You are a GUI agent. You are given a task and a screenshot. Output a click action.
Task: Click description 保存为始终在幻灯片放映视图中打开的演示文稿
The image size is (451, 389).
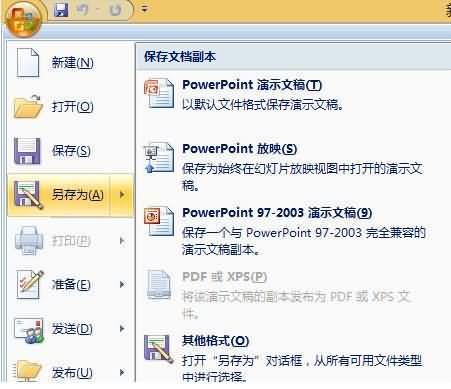pos(302,177)
